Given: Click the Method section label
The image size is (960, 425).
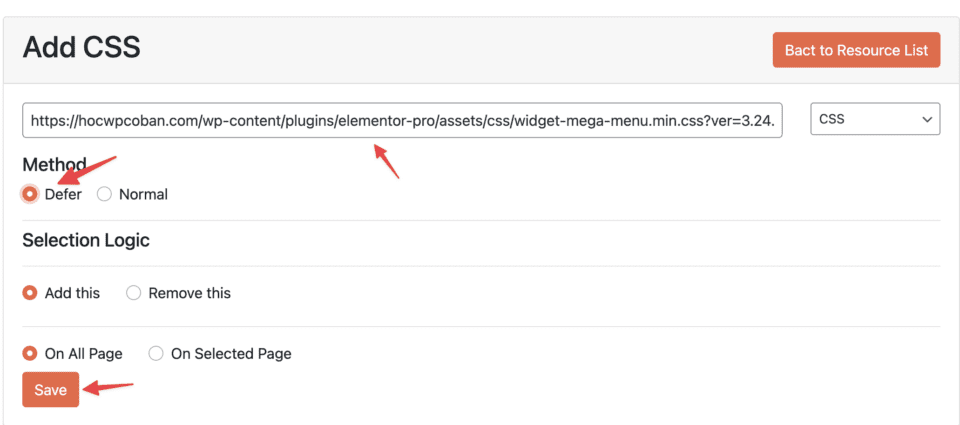Looking at the screenshot, I should click(x=54, y=164).
